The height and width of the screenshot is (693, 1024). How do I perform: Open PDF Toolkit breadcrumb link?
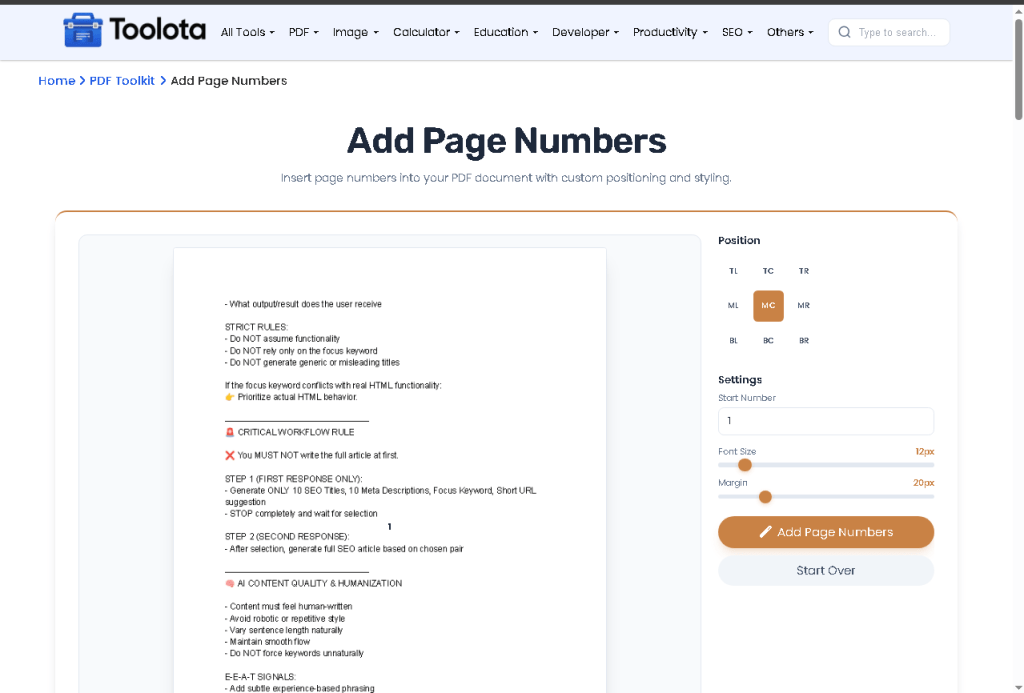pos(122,80)
